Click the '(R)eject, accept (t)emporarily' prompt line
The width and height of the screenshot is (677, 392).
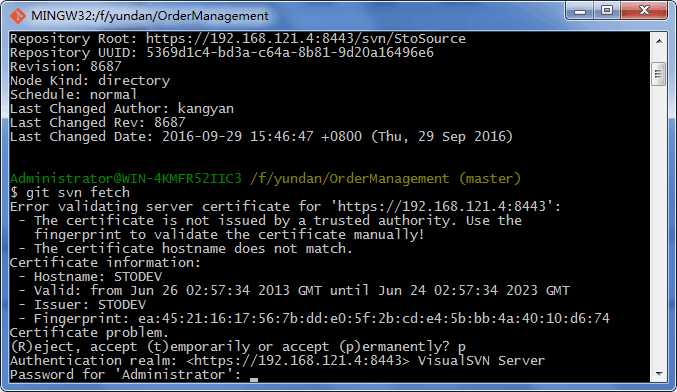coord(238,347)
